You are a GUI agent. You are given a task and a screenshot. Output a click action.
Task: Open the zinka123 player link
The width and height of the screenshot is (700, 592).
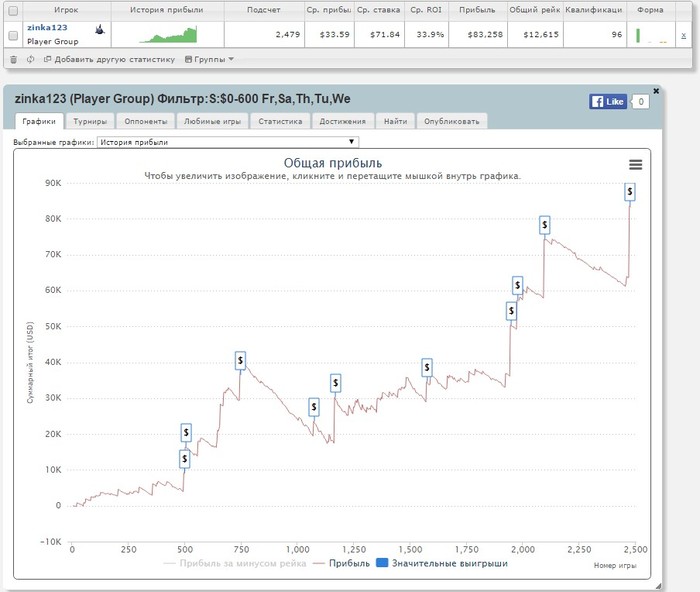pyautogui.click(x=47, y=27)
